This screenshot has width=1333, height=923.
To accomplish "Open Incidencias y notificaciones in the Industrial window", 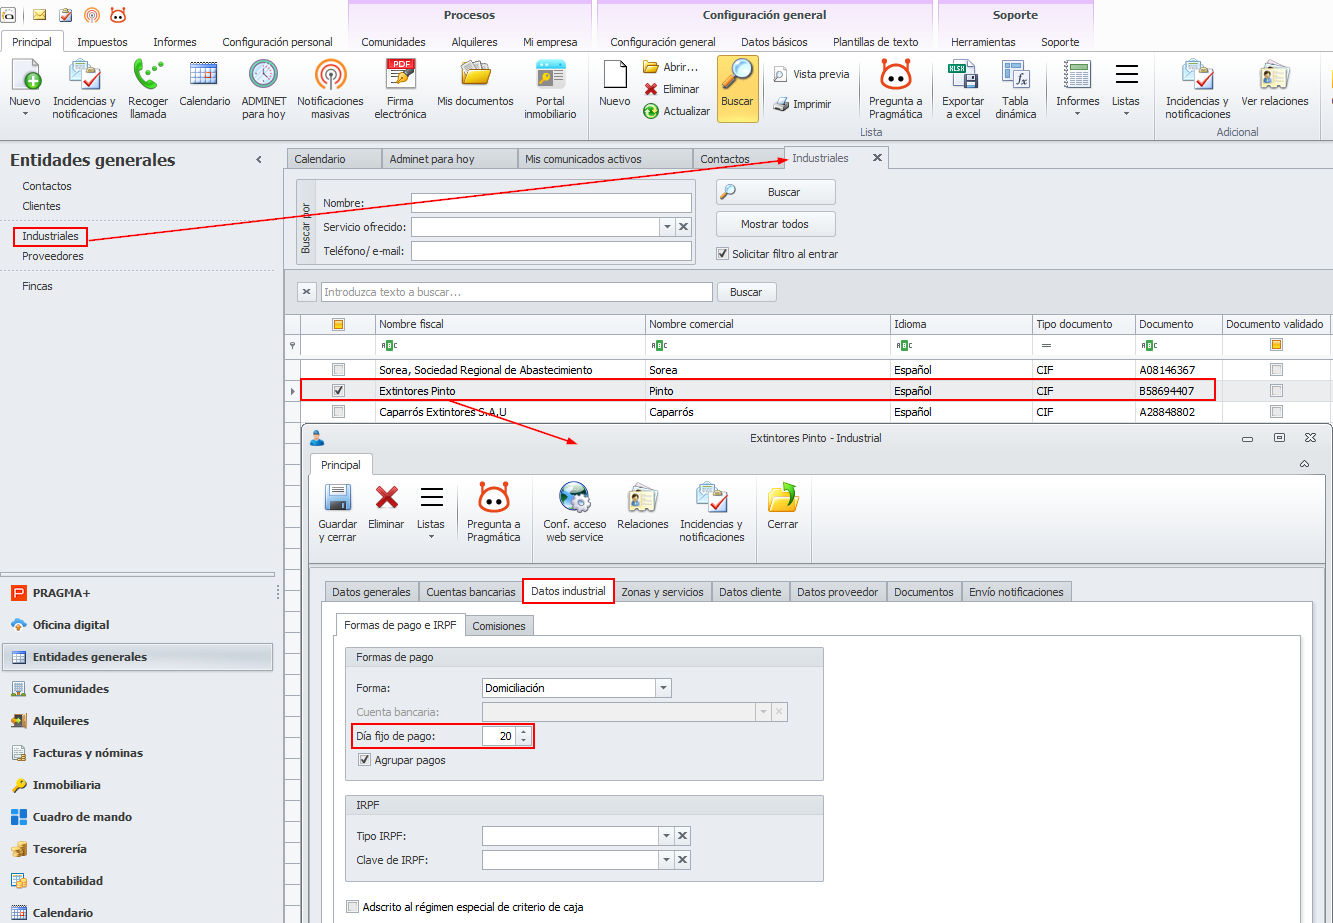I will pos(712,514).
